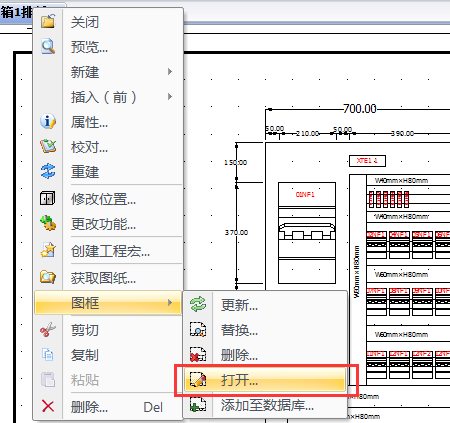
Task: Click the folder icon beside 关闭
Action: click(x=48, y=21)
